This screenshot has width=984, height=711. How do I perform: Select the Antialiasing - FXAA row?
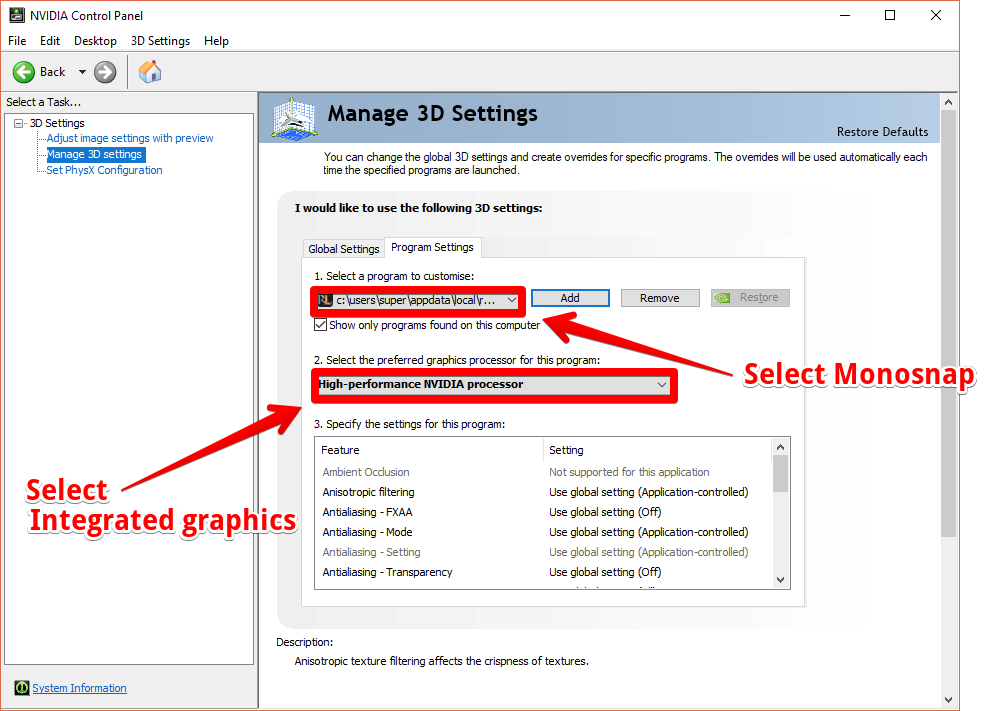pos(543,512)
